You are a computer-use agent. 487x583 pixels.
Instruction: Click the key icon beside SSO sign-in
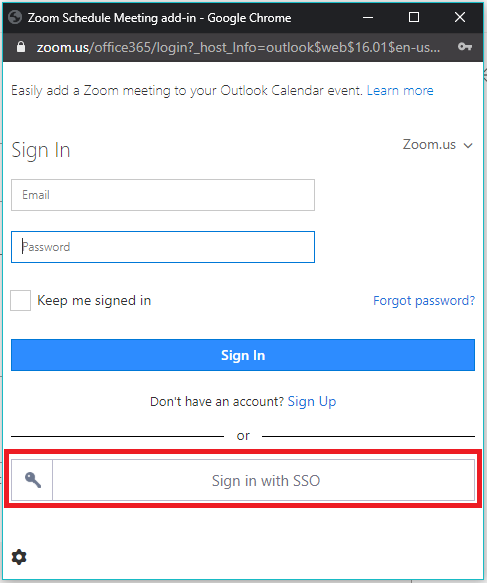coord(33,480)
